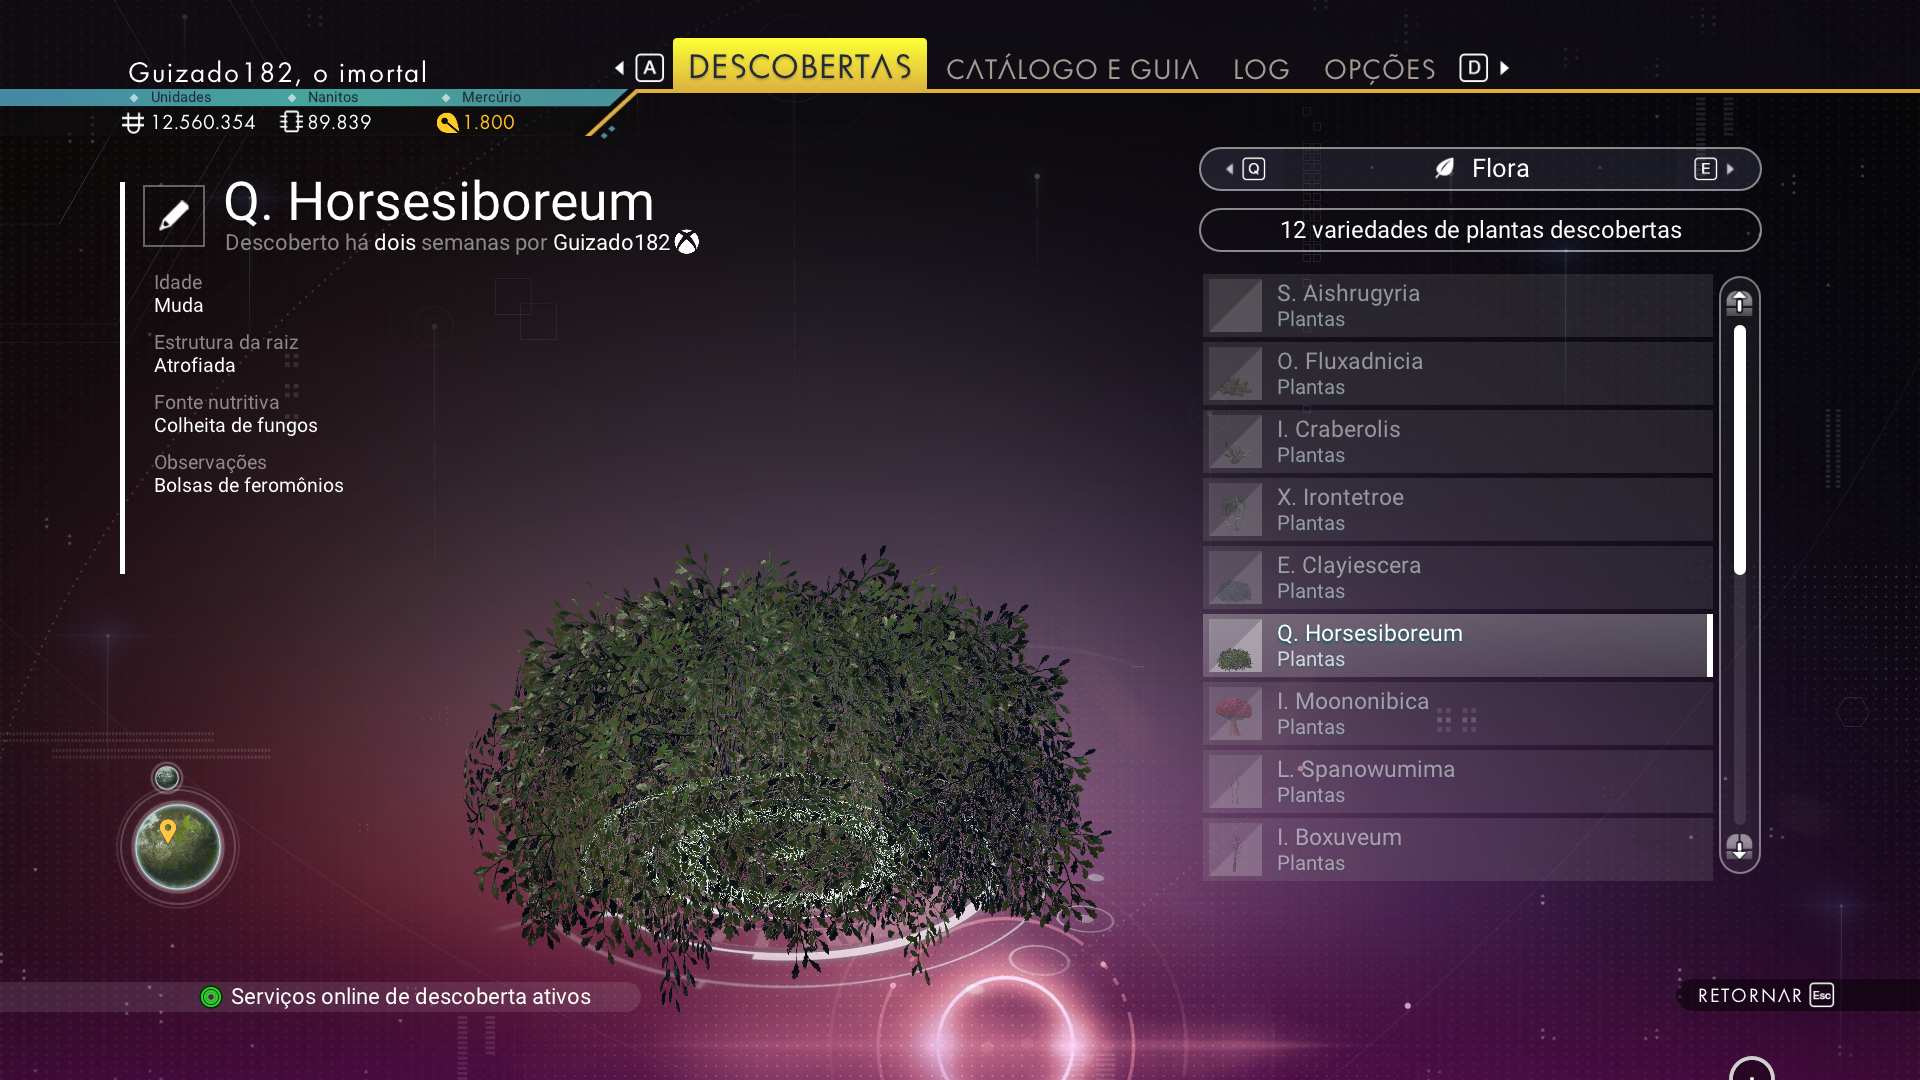Click the I. Boxuveum plant thumbnail

[1235, 850]
